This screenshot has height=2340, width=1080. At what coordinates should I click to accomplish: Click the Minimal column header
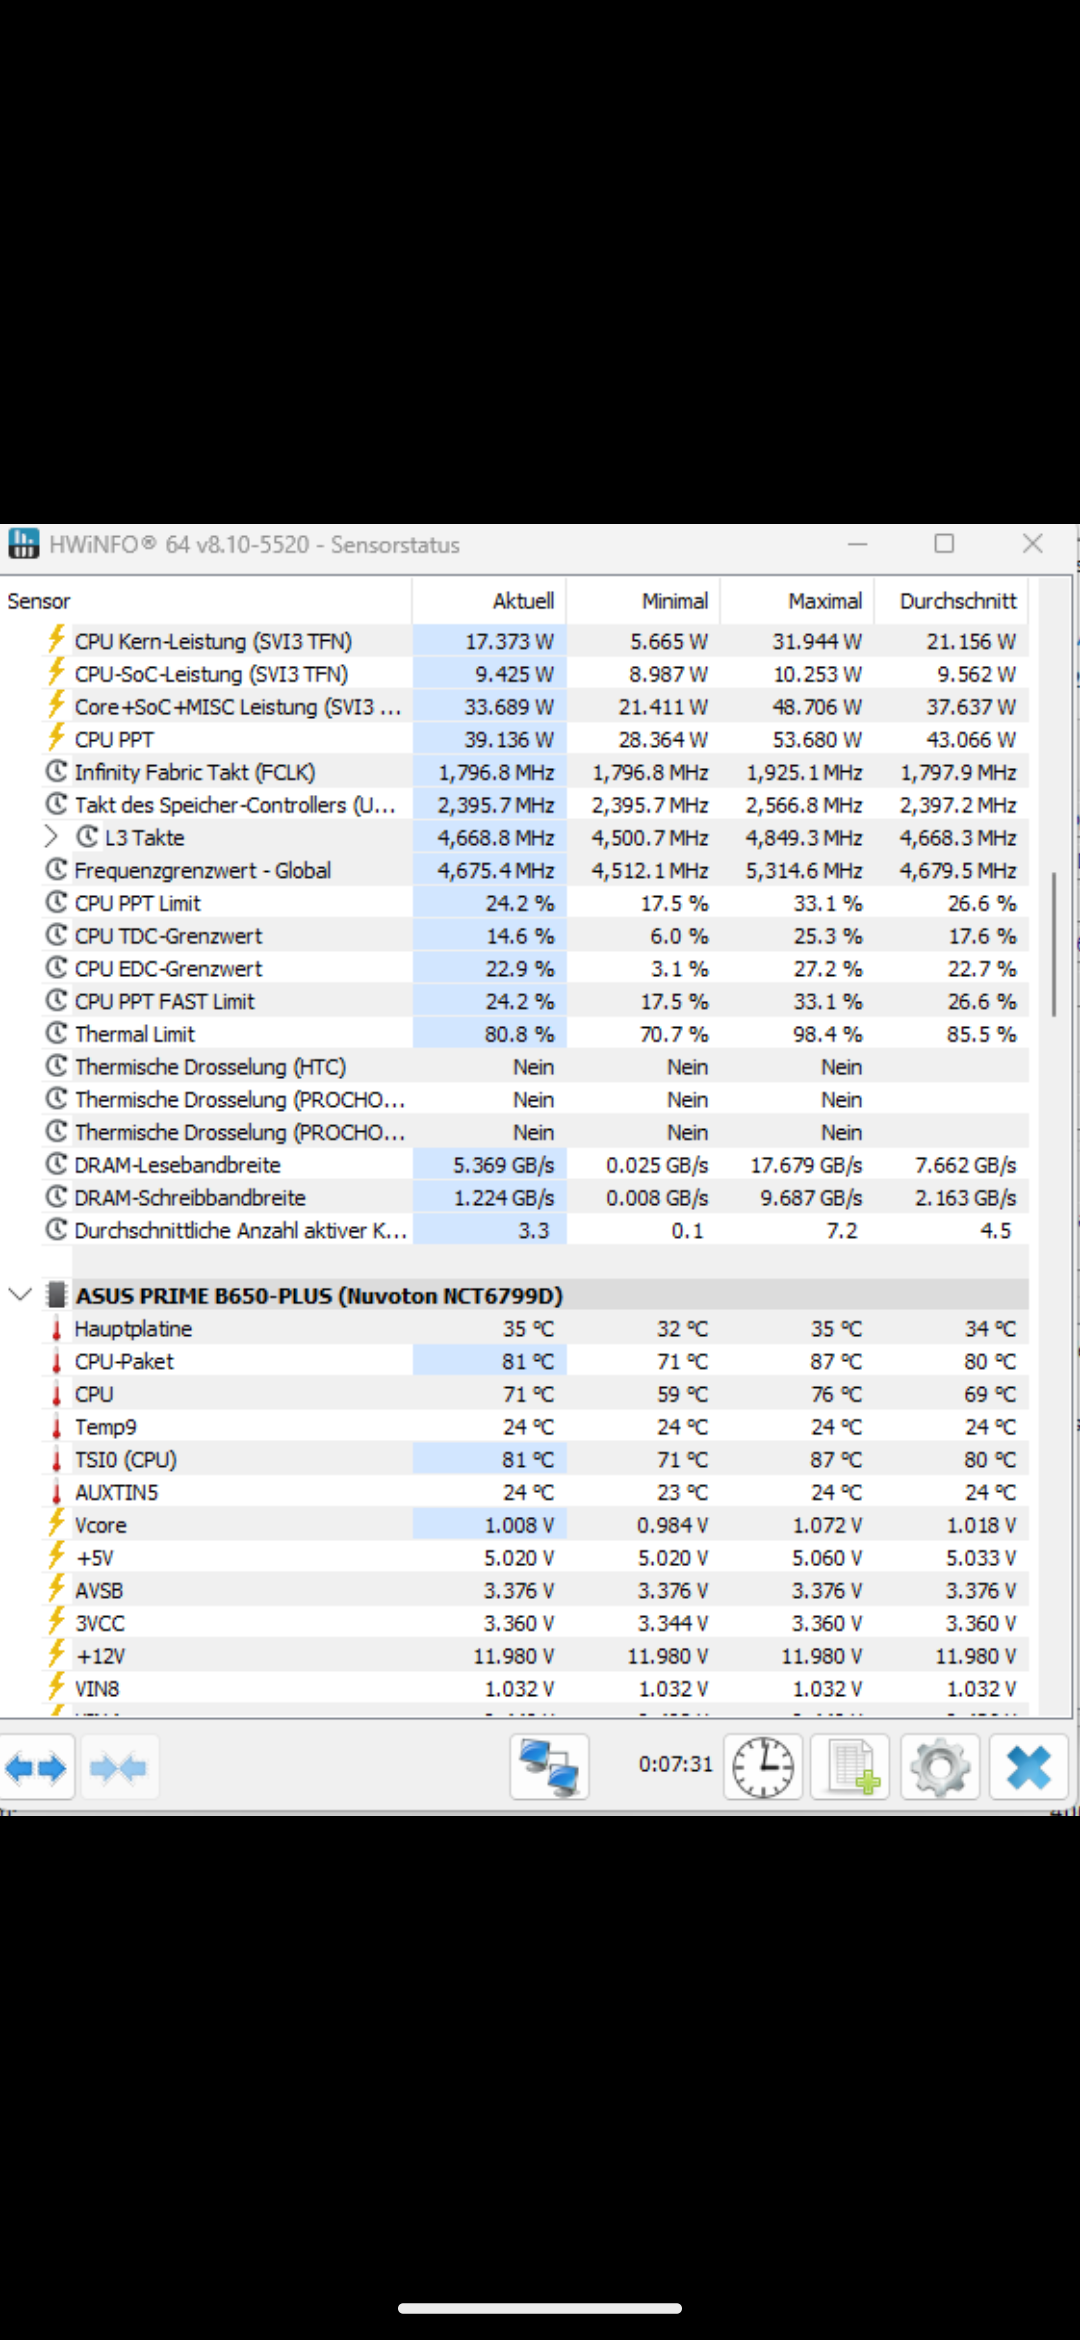[x=644, y=601]
